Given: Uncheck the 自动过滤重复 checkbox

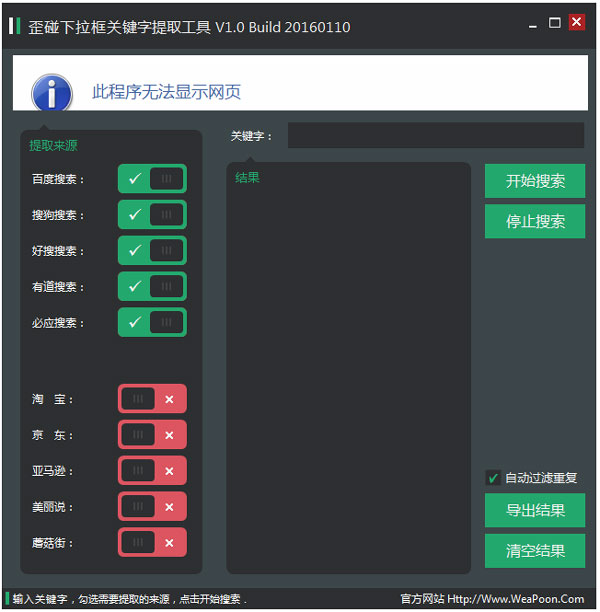Looking at the screenshot, I should [x=493, y=478].
